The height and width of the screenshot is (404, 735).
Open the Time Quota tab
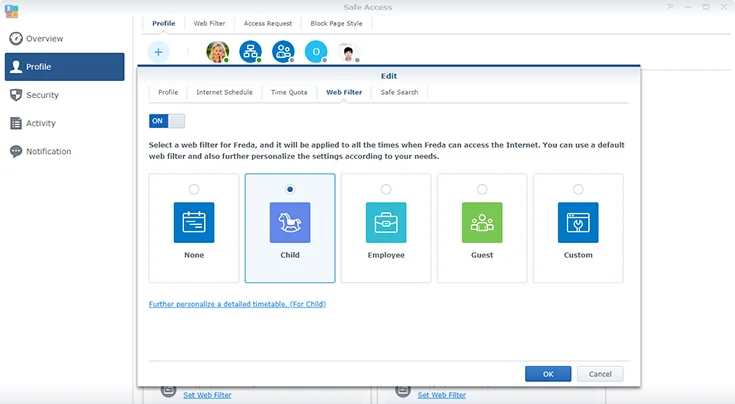[x=290, y=92]
